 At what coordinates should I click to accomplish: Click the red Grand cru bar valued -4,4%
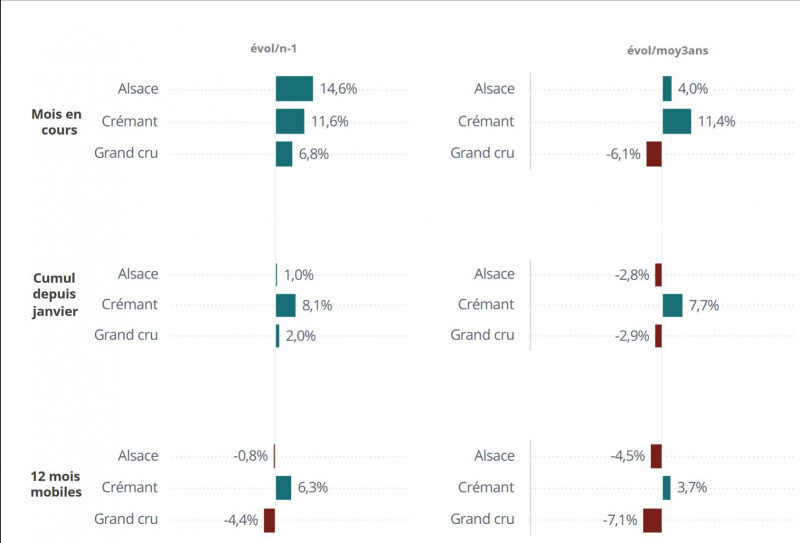[269, 520]
